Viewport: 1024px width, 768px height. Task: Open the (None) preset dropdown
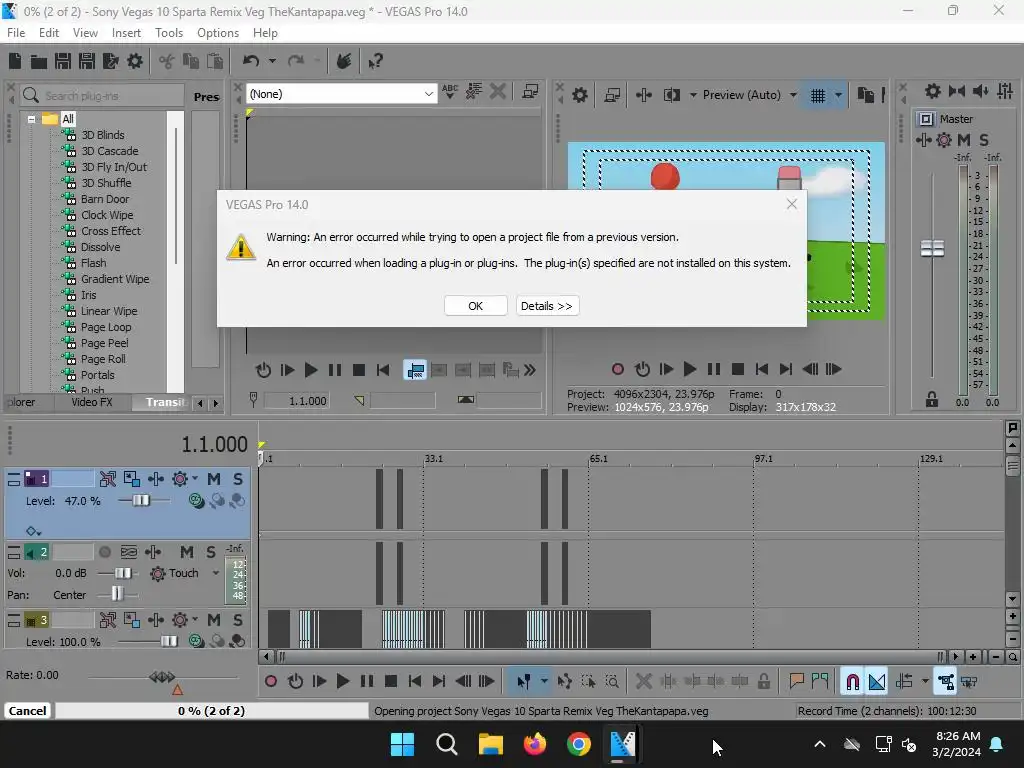[x=342, y=94]
